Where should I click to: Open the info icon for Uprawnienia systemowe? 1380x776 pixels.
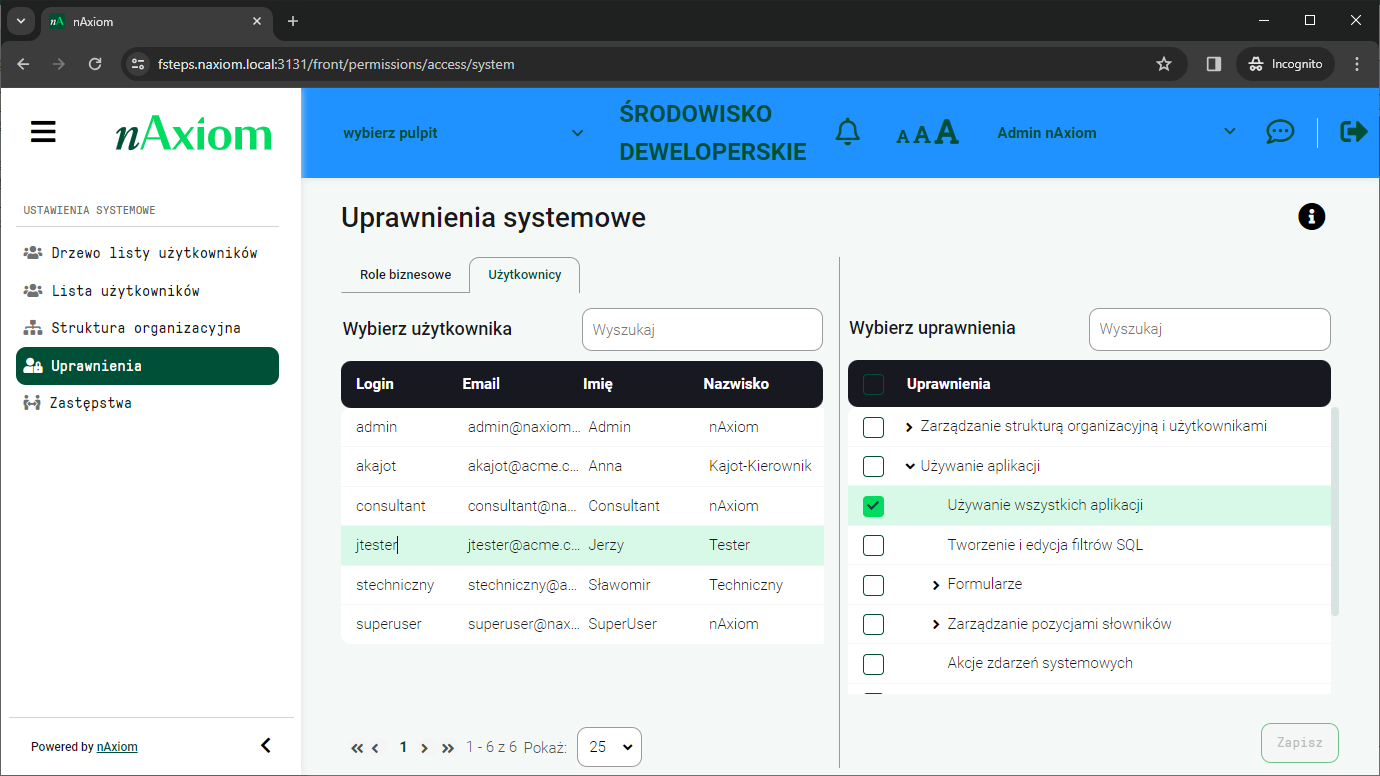[1311, 216]
